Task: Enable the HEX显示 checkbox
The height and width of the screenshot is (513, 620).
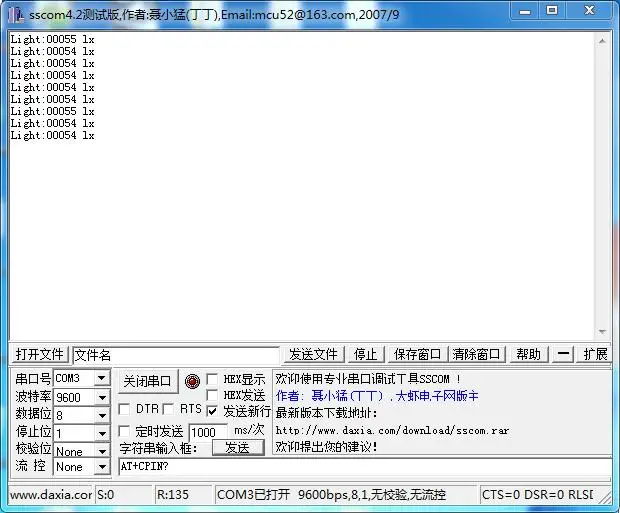Action: click(213, 379)
